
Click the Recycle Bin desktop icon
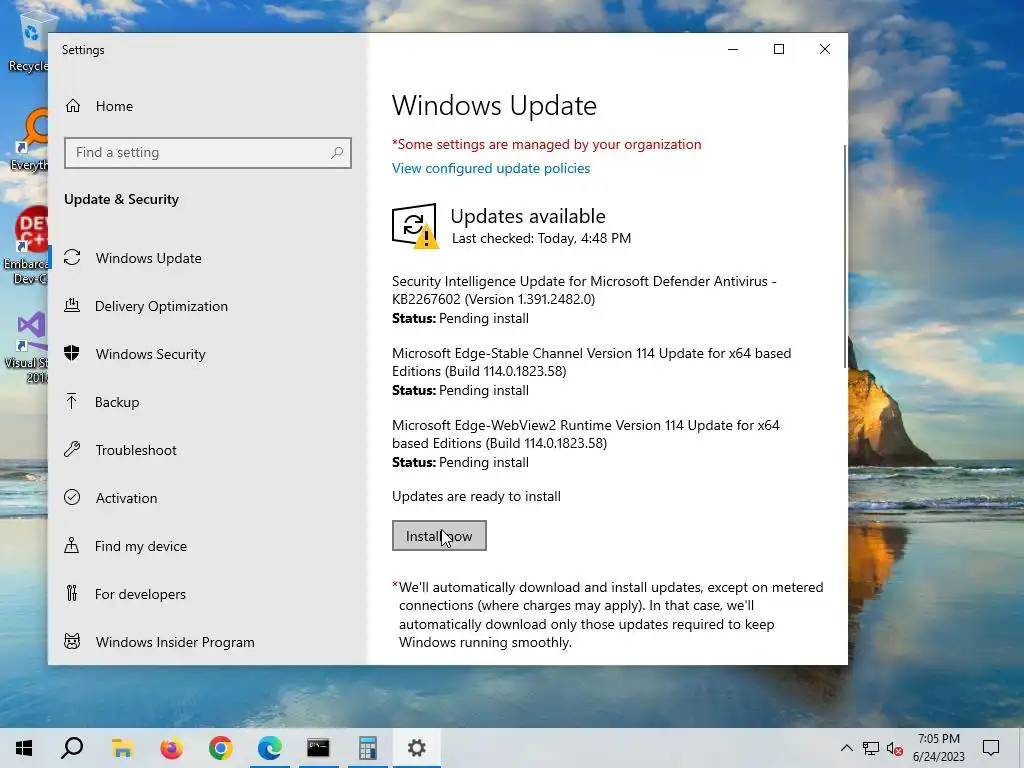pos(27,40)
